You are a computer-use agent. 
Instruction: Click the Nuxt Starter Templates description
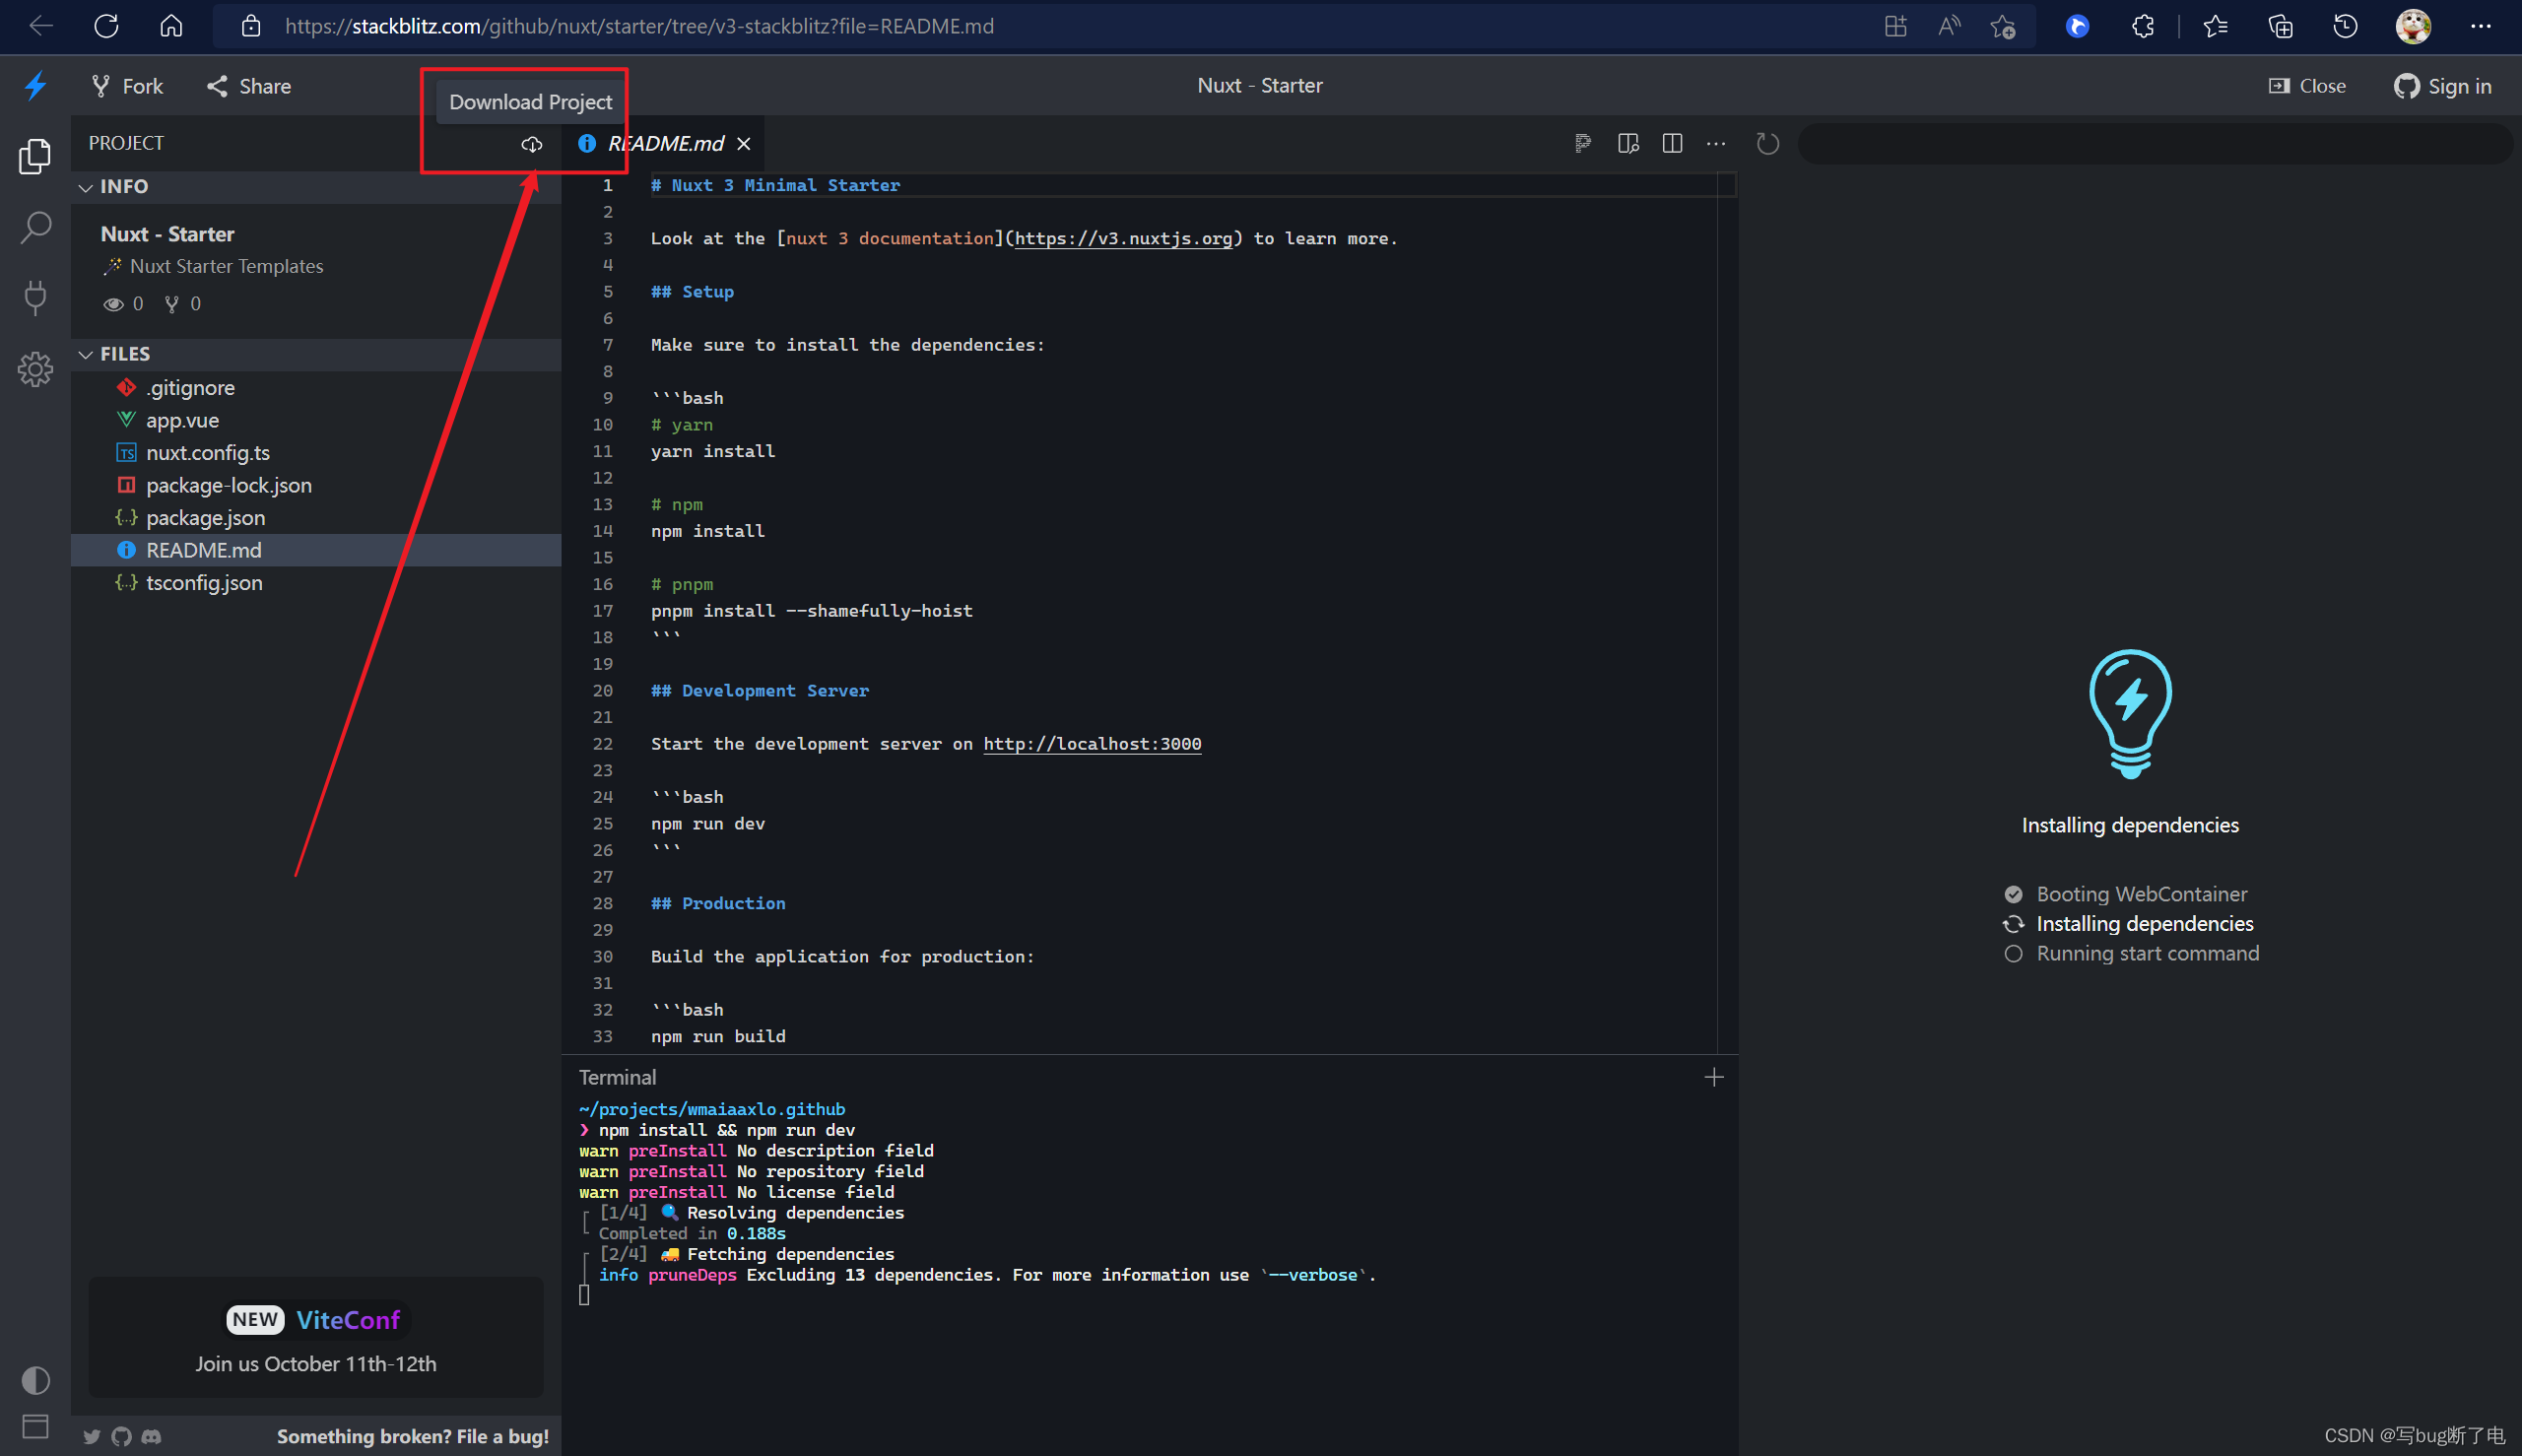pyautogui.click(x=226, y=267)
